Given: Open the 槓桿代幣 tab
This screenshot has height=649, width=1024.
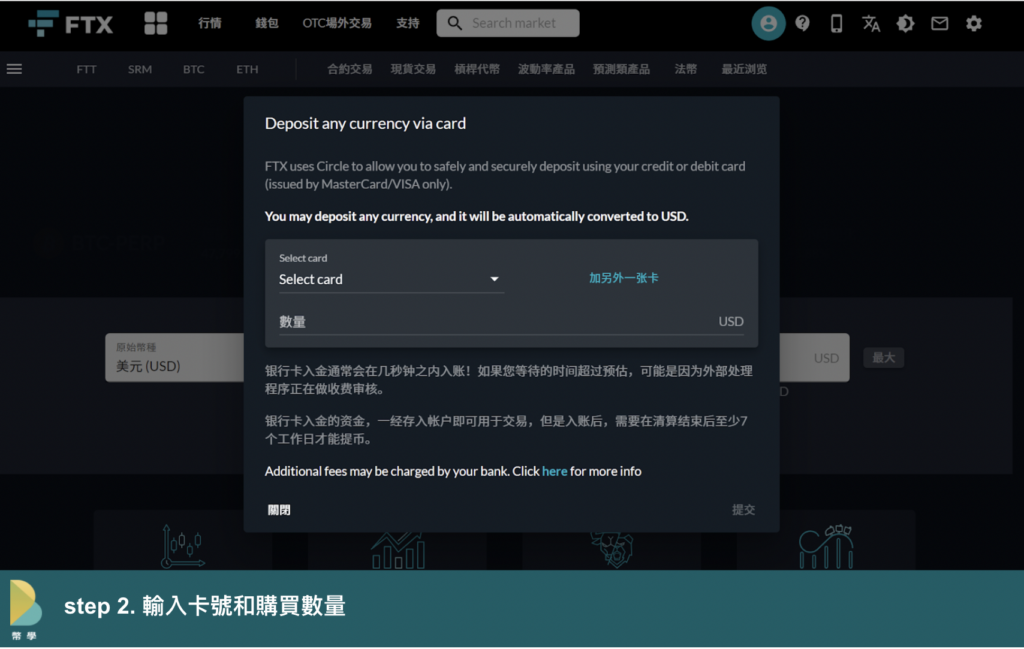Looking at the screenshot, I should (x=477, y=69).
